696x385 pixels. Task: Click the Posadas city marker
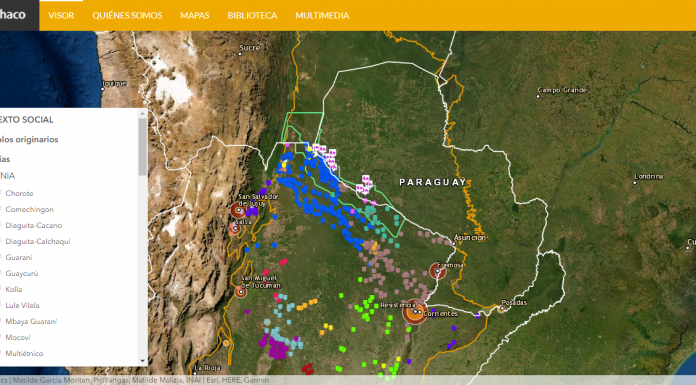[x=502, y=308]
